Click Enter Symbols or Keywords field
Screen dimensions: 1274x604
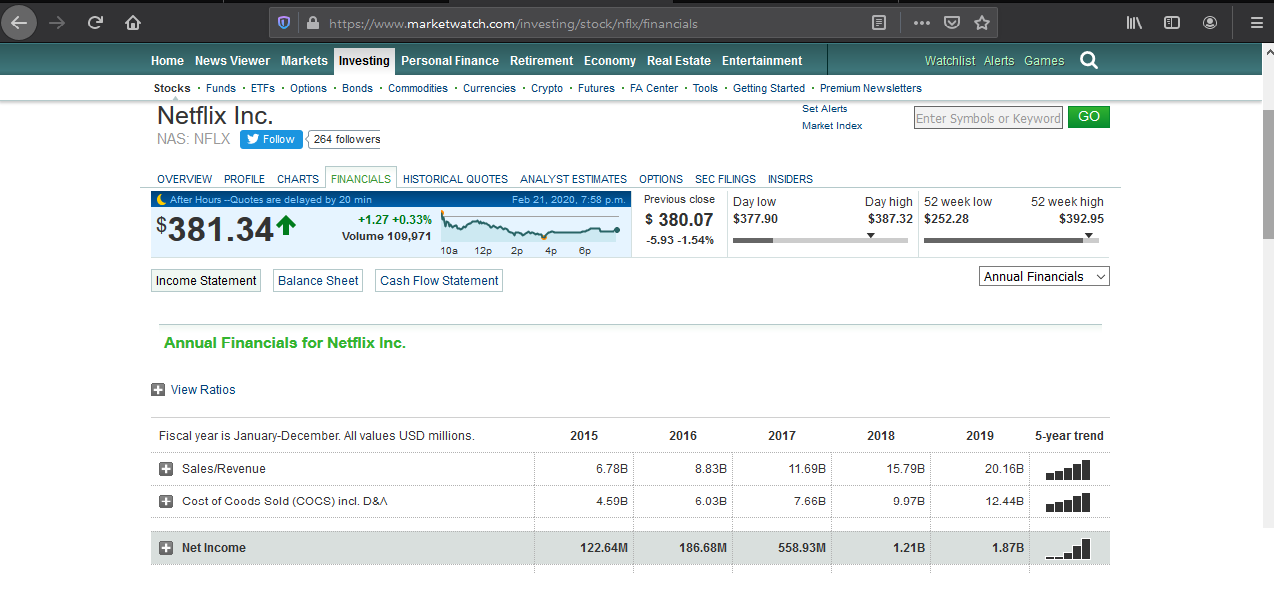(988, 118)
